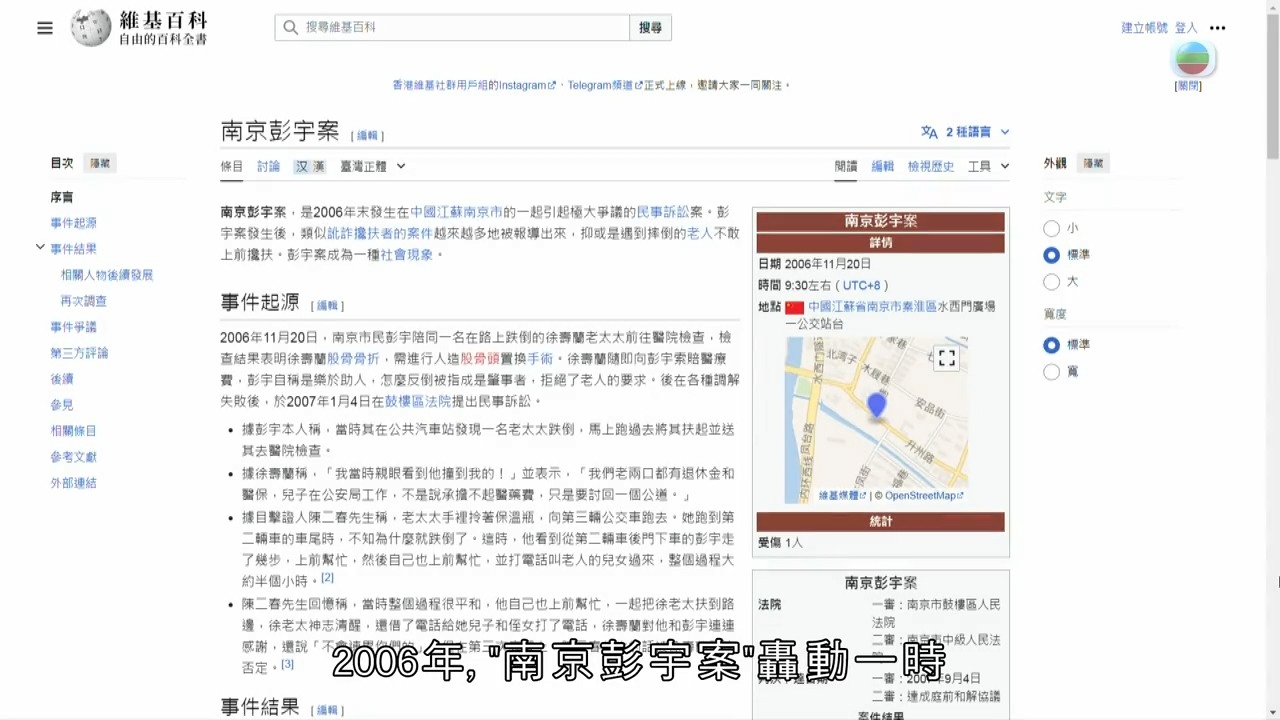
Task: Click the 搜尋 search button
Action: pyautogui.click(x=650, y=28)
